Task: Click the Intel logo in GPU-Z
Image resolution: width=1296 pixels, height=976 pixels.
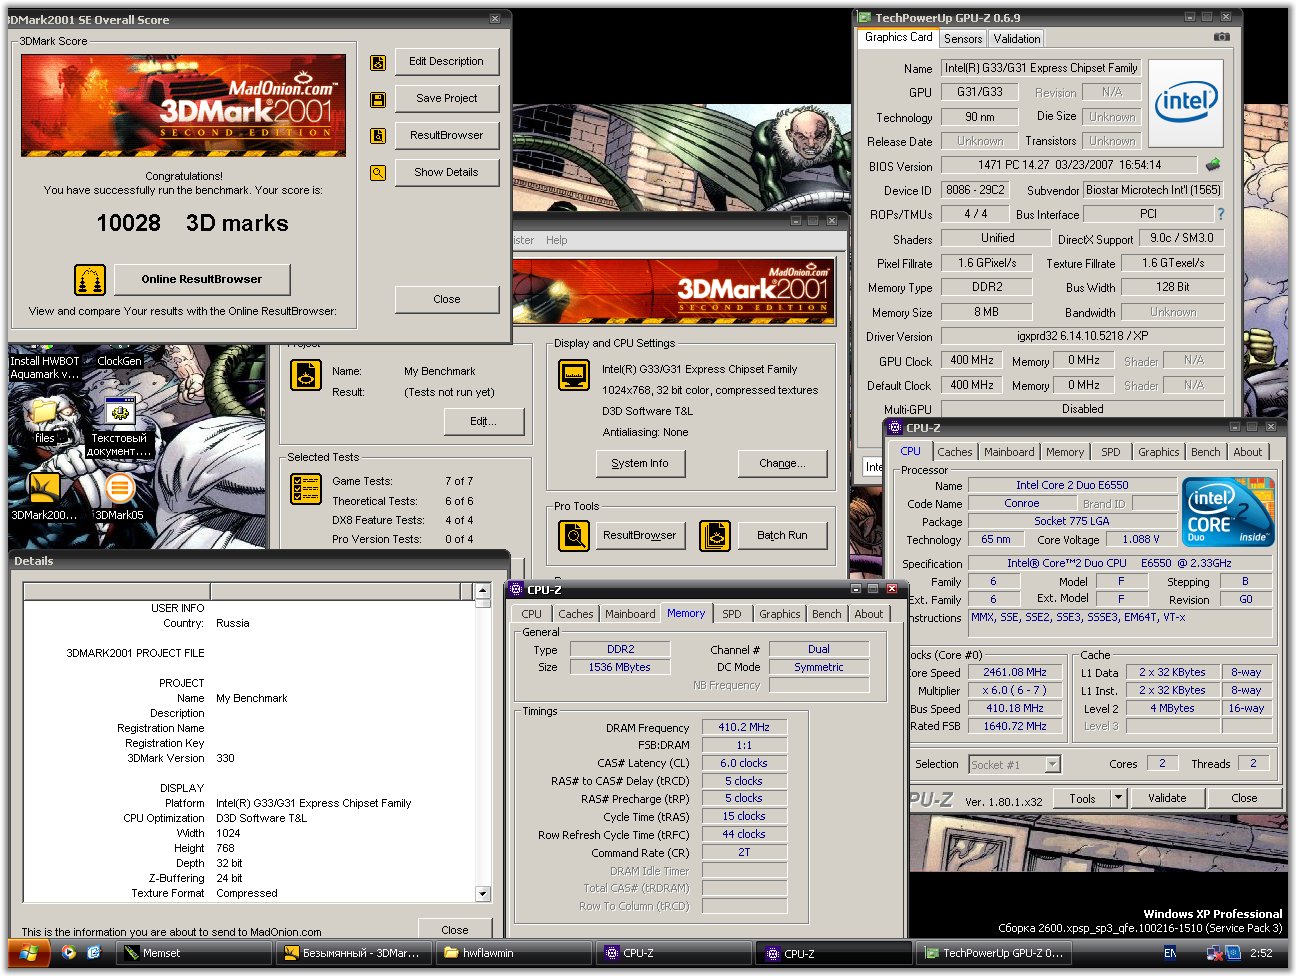Action: [1186, 103]
